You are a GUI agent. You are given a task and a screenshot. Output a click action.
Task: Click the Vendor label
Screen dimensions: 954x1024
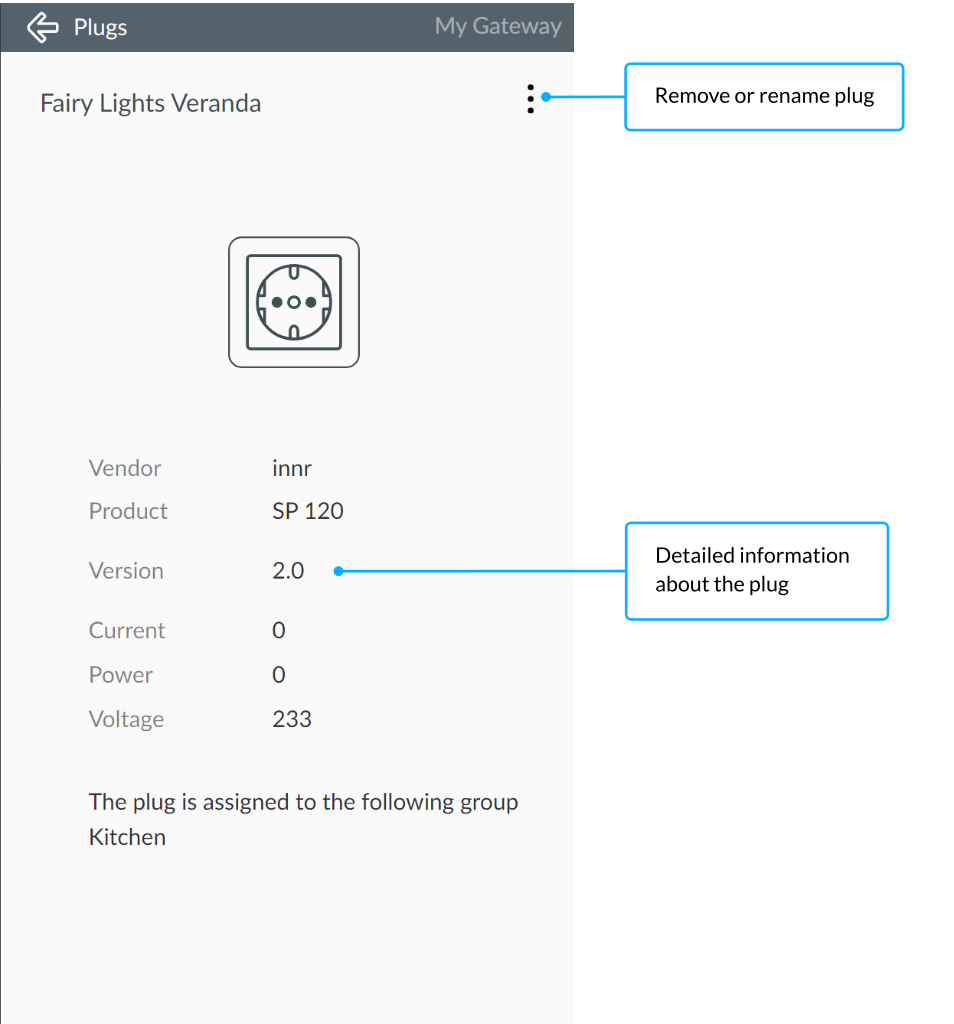pyautogui.click(x=125, y=468)
